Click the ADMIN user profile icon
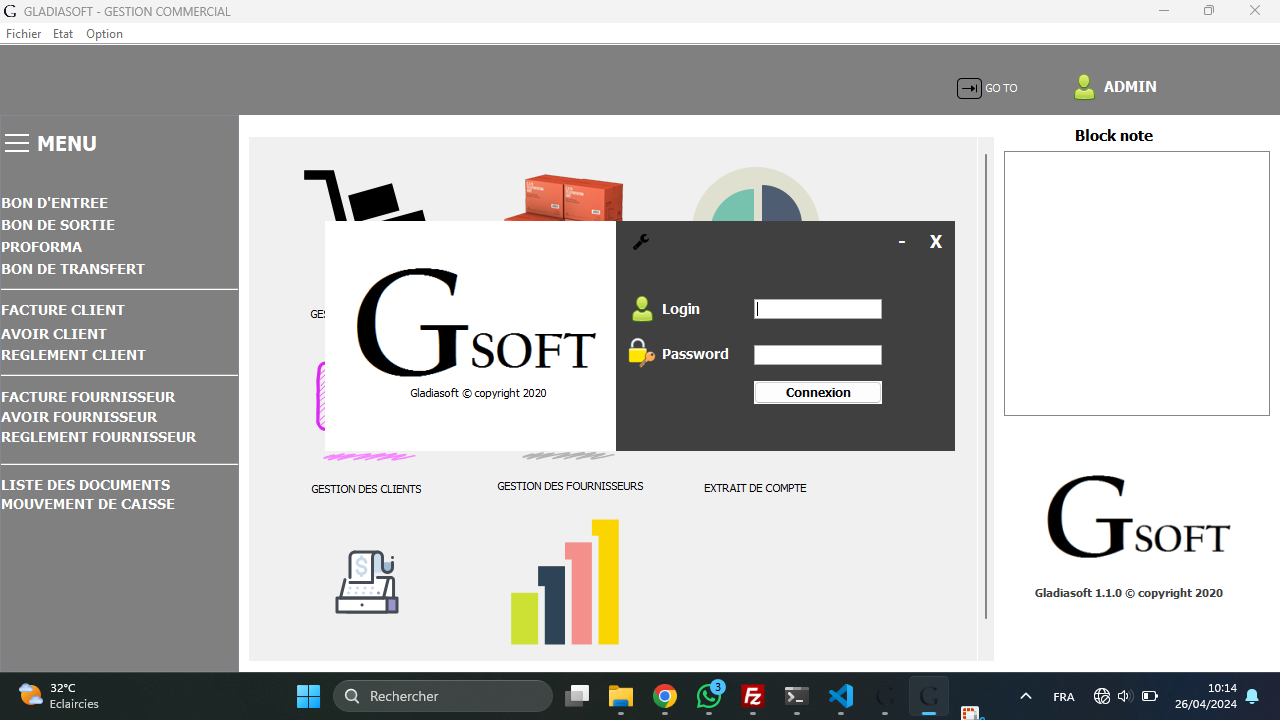1280x720 pixels. coord(1084,87)
